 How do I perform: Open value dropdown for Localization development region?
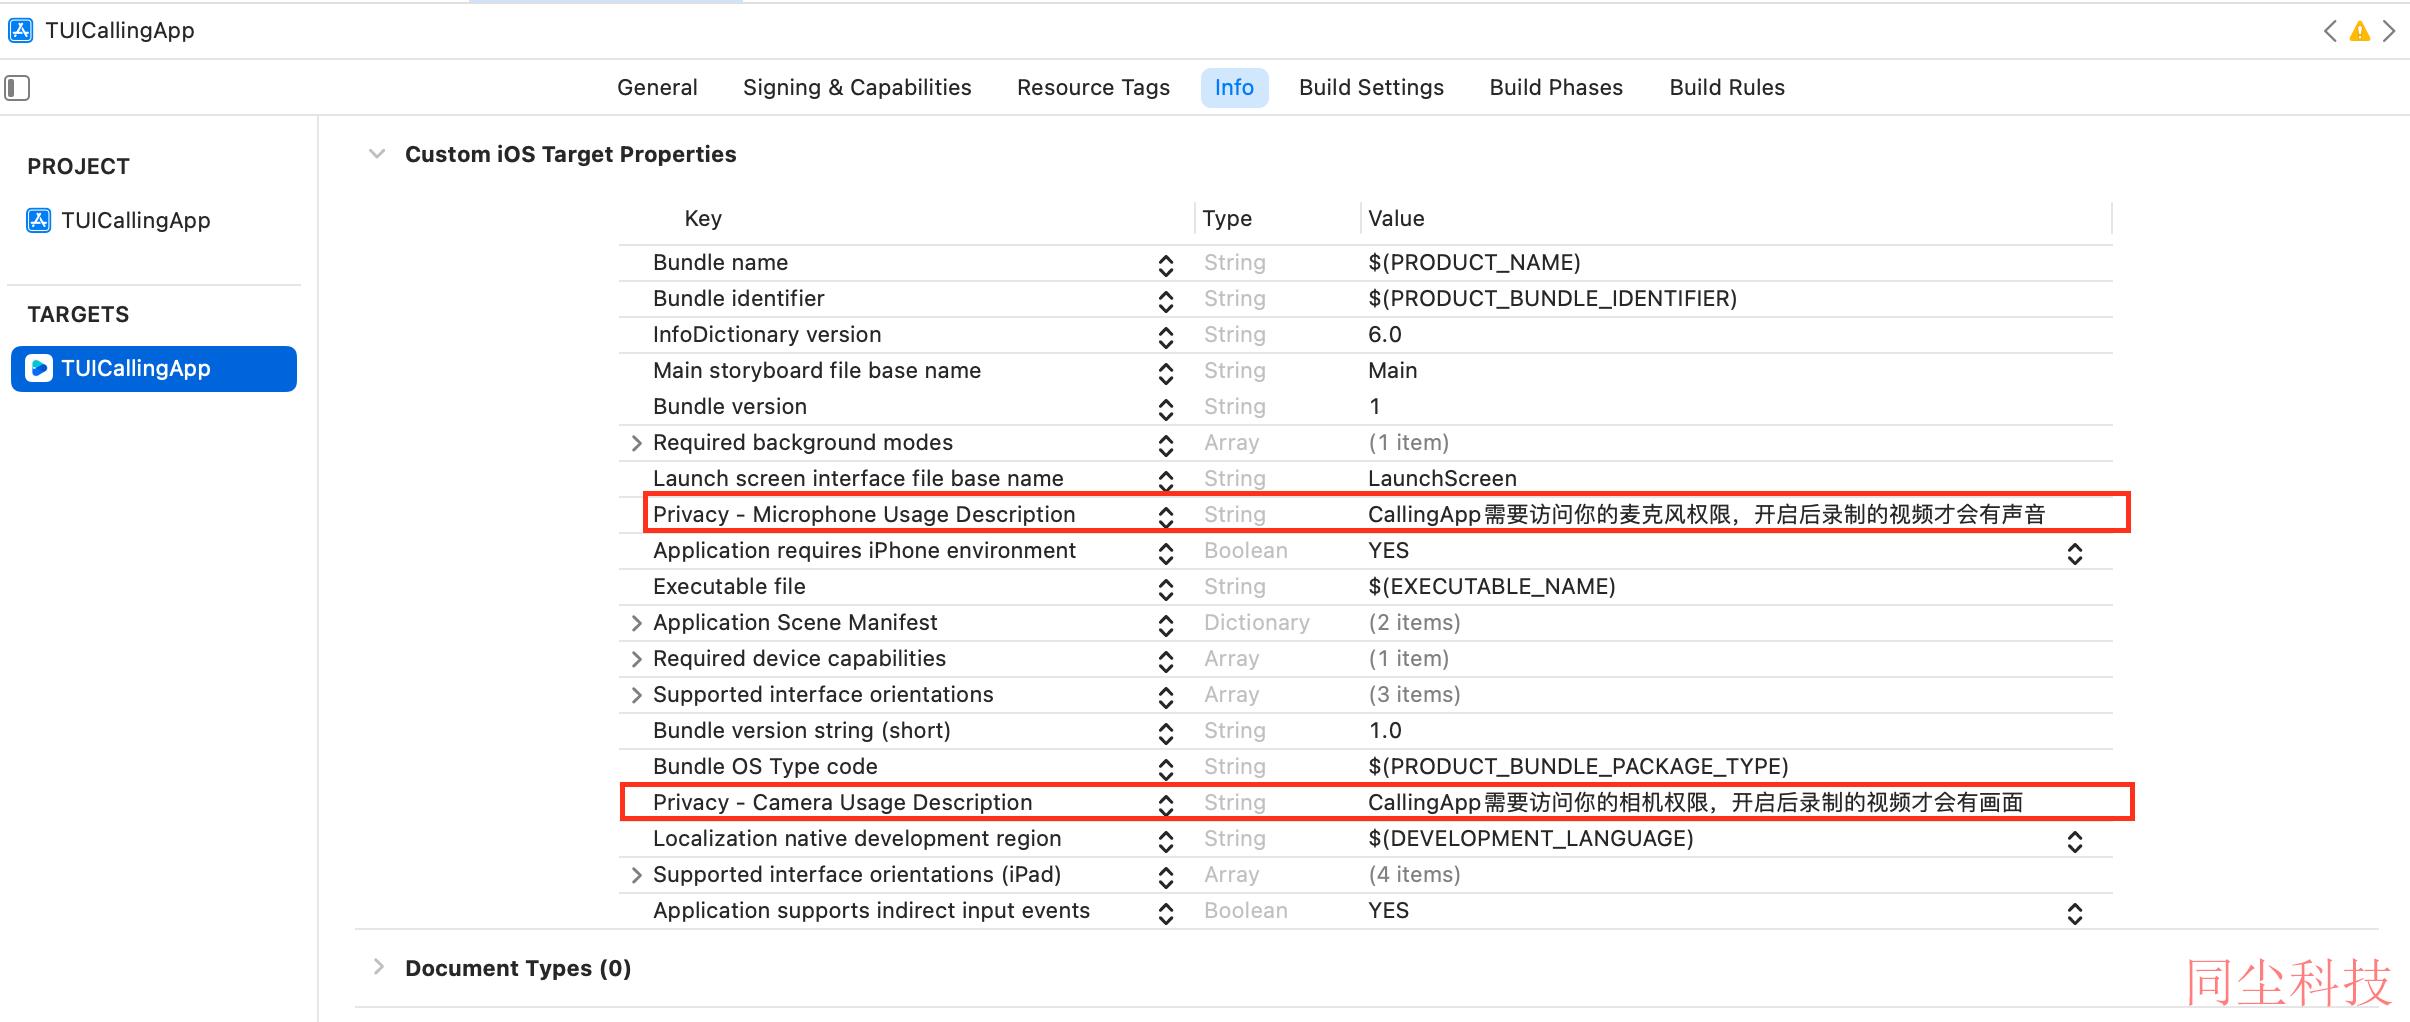(2075, 841)
